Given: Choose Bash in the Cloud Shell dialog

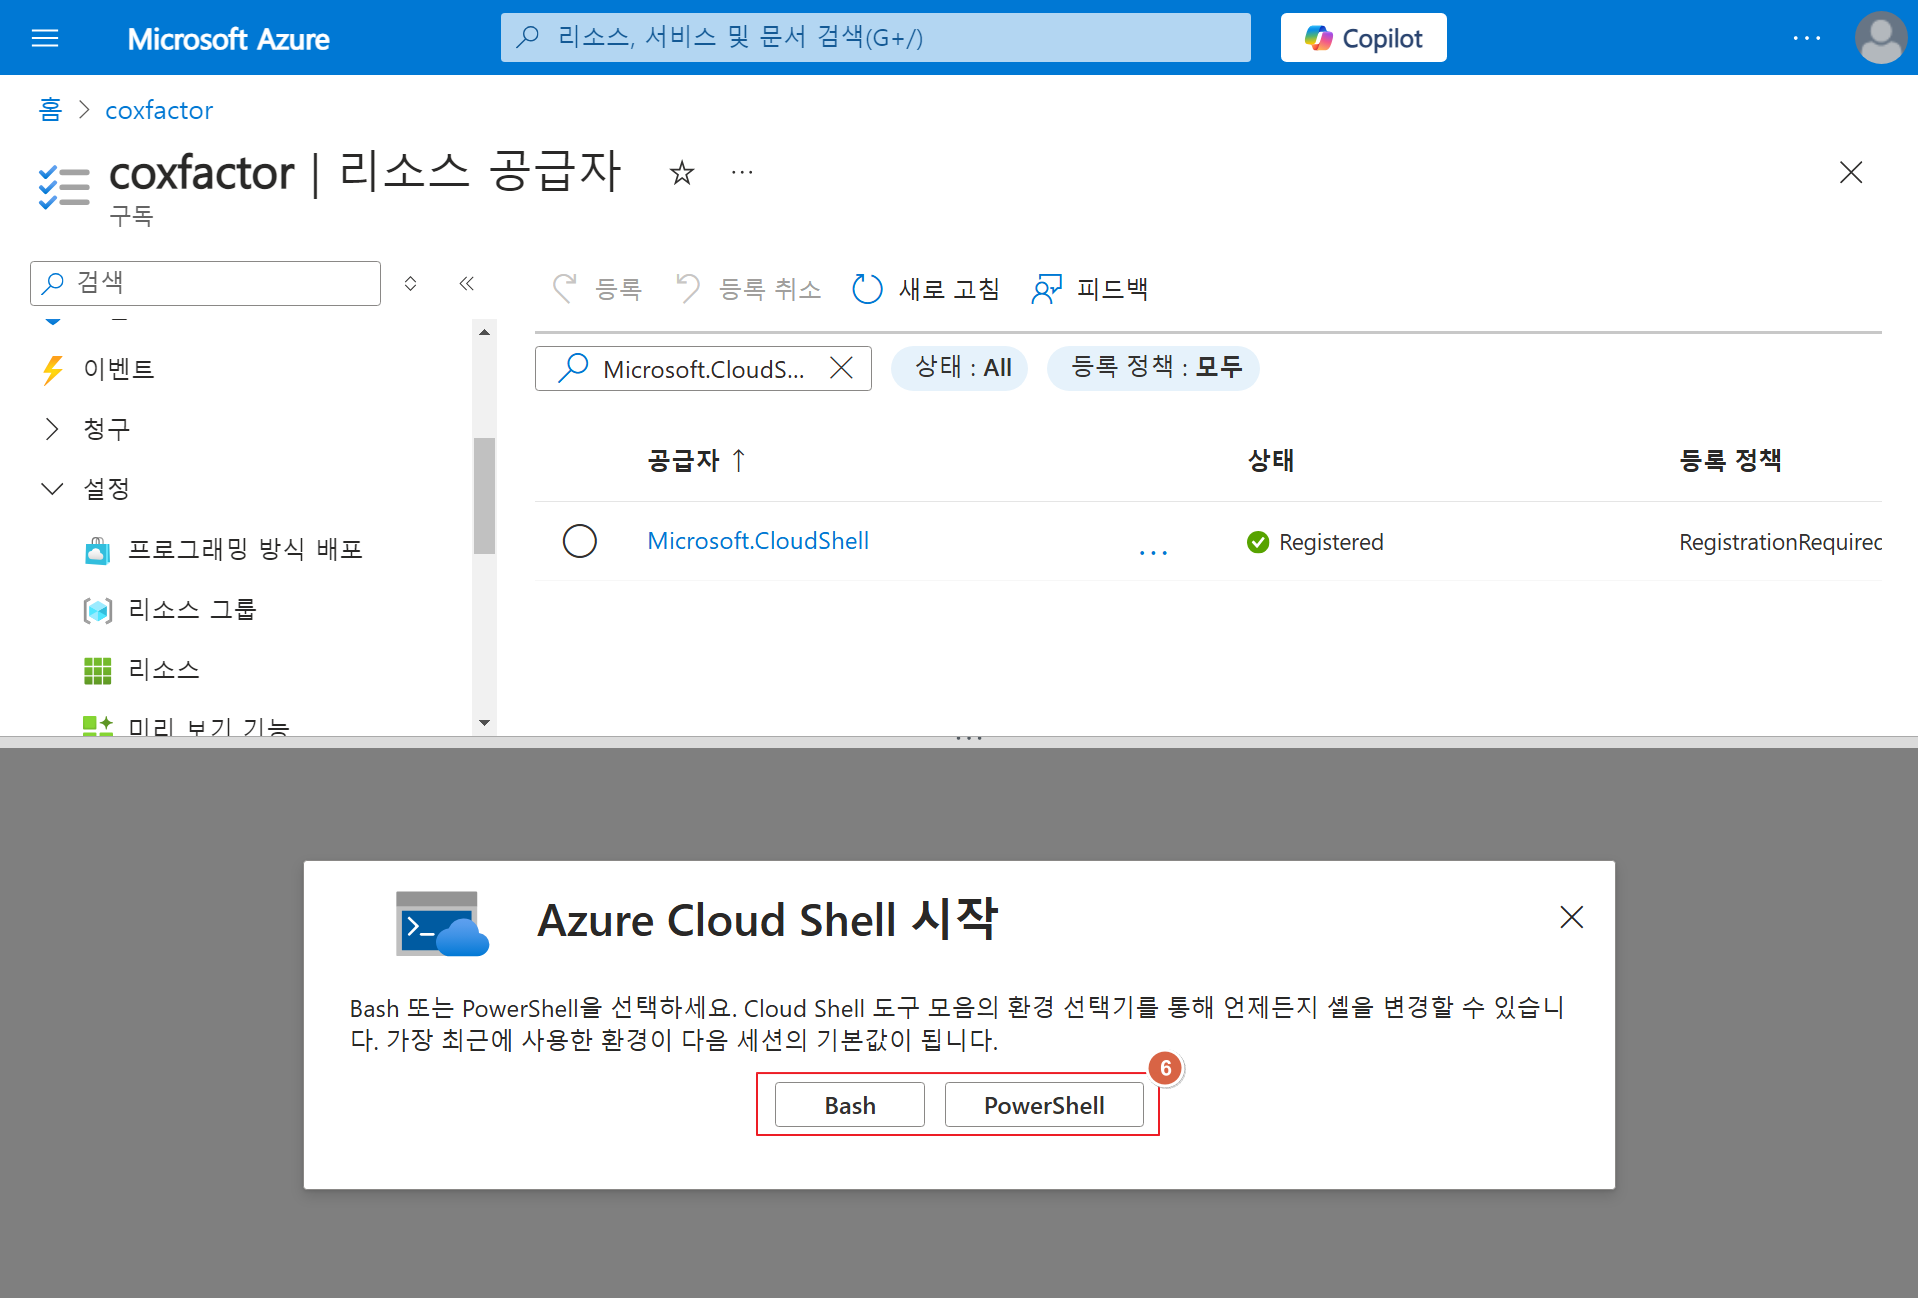Looking at the screenshot, I should click(850, 1105).
